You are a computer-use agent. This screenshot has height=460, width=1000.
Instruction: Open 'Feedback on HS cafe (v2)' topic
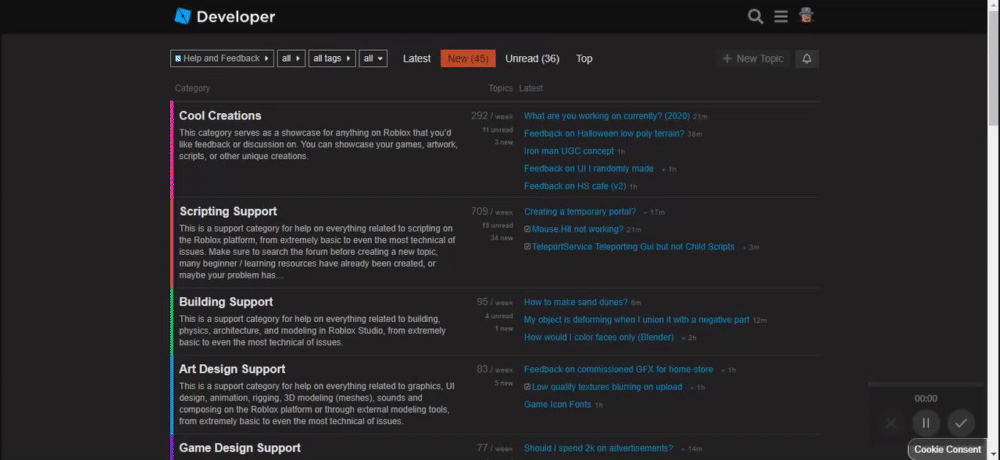tap(575, 186)
